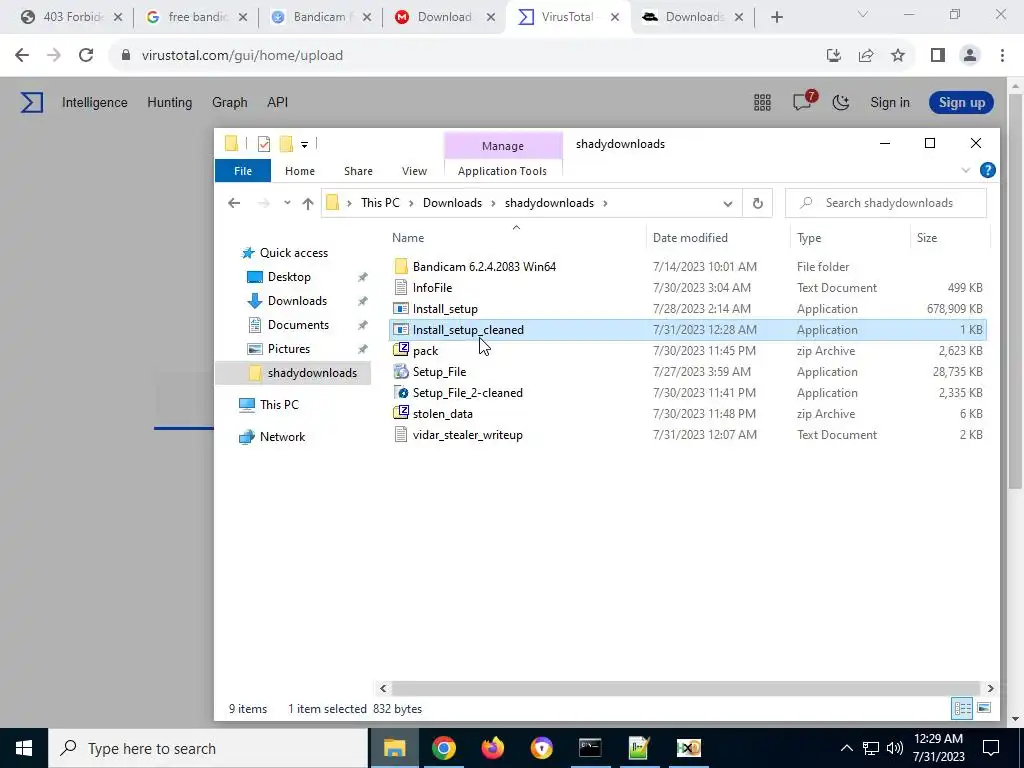Screen dimensions: 1024x768
Task: Click Explorer back navigation arrow
Action: coord(234,203)
